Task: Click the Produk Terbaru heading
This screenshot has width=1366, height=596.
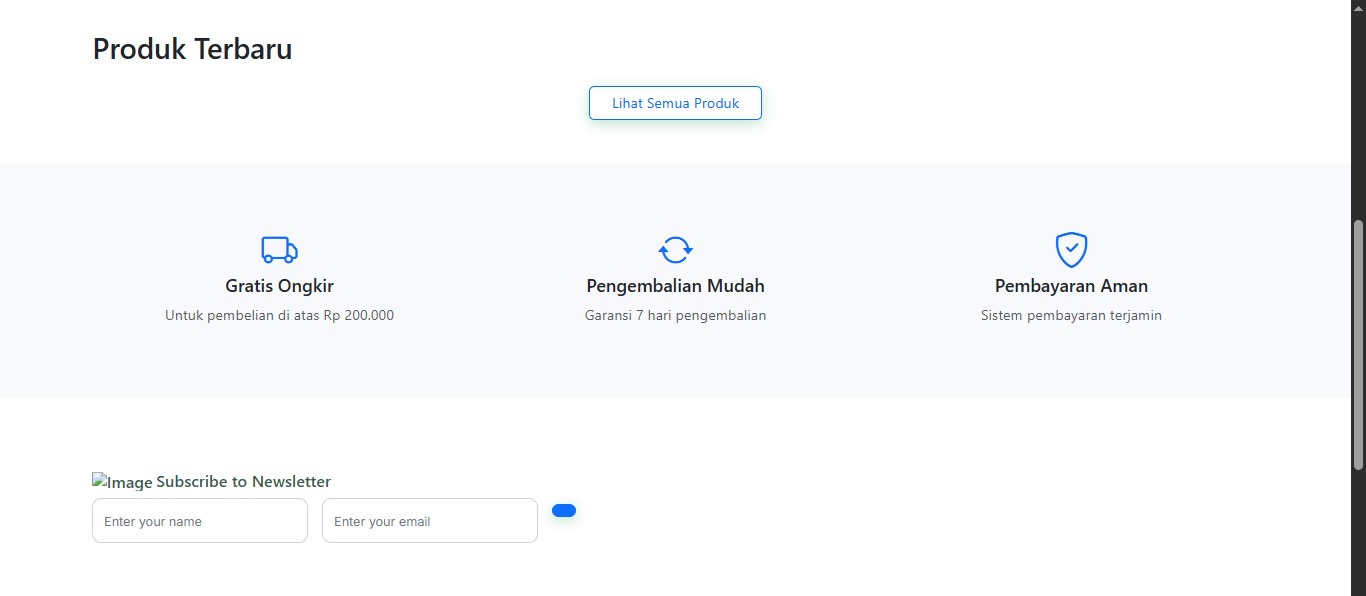Action: coord(193,49)
